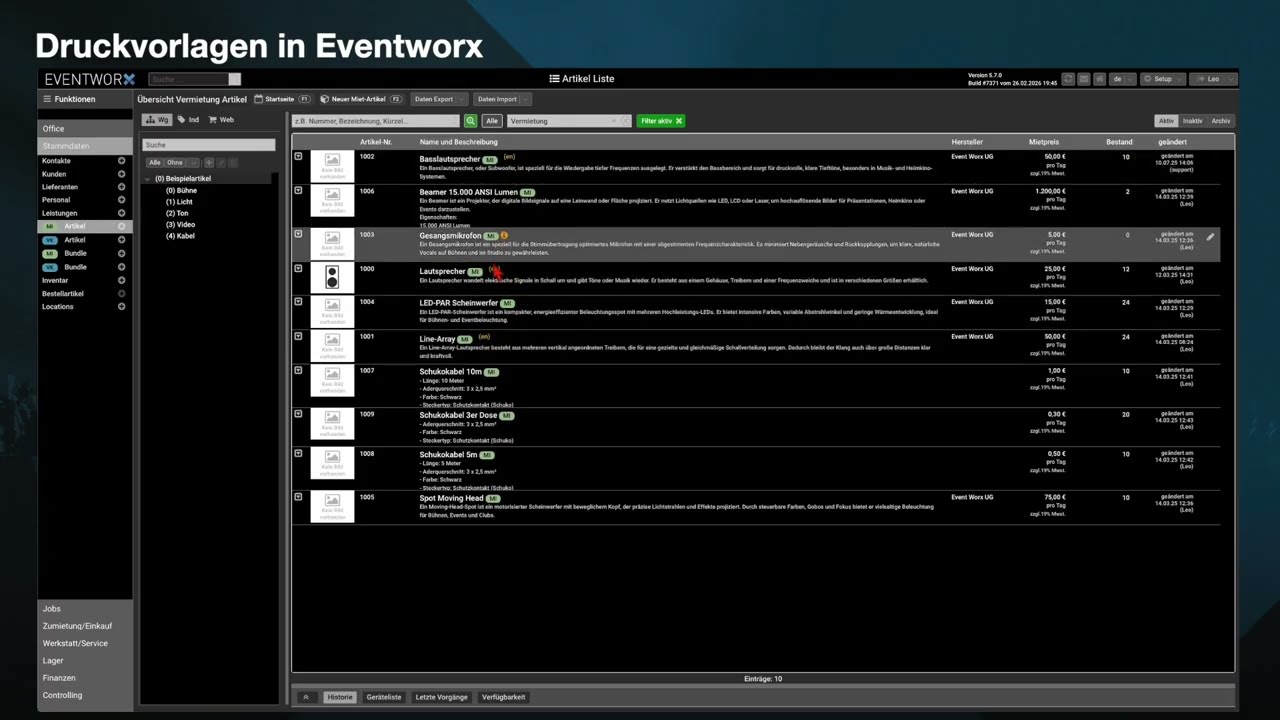
Task: Click the refresh icon in the top bar
Action: coord(1068,79)
